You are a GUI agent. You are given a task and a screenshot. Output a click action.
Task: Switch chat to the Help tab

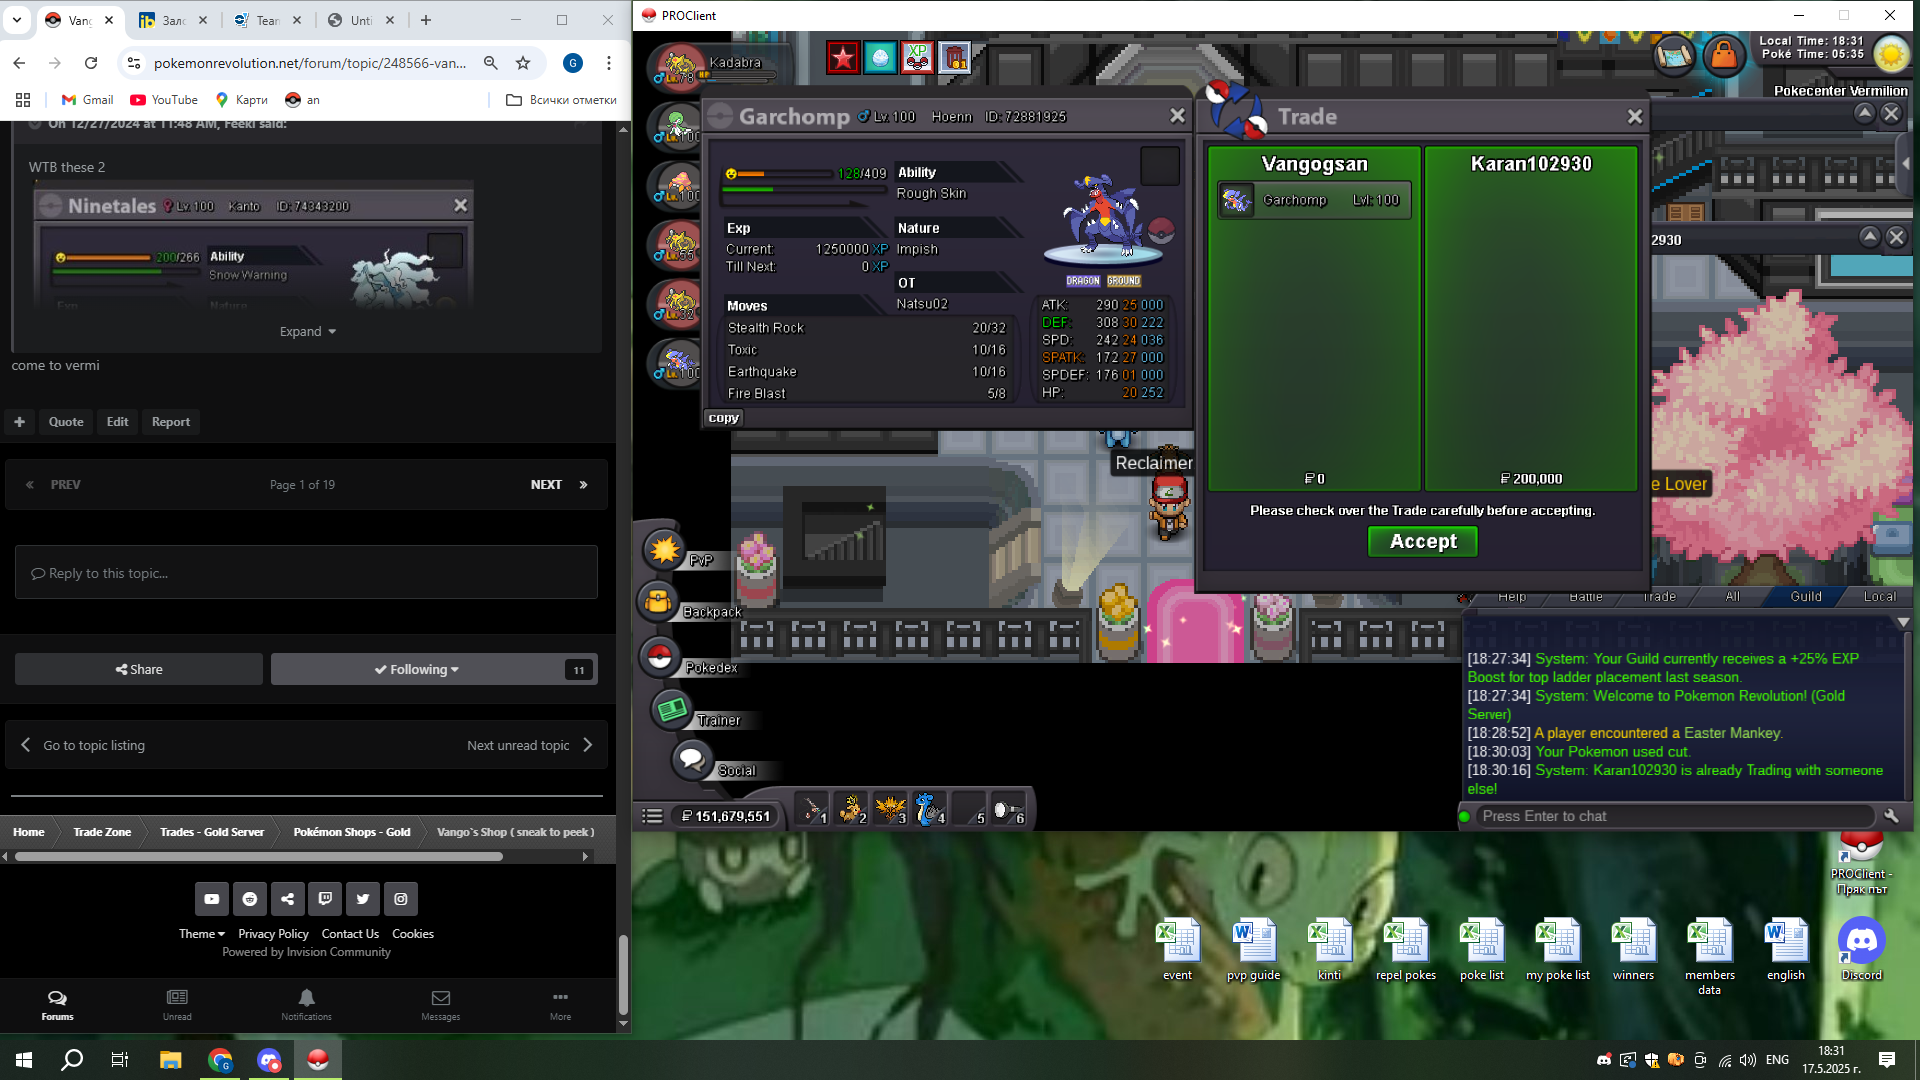(x=1512, y=596)
